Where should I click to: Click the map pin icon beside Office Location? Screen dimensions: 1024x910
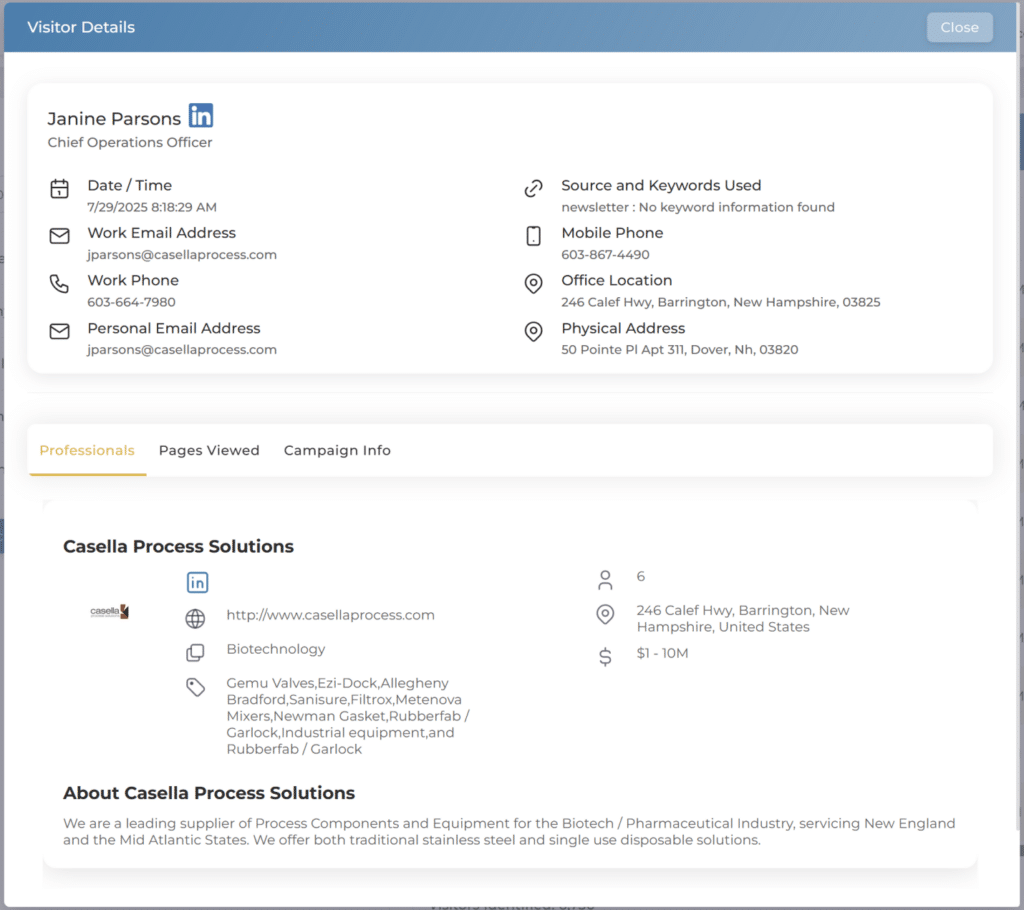pyautogui.click(x=534, y=284)
